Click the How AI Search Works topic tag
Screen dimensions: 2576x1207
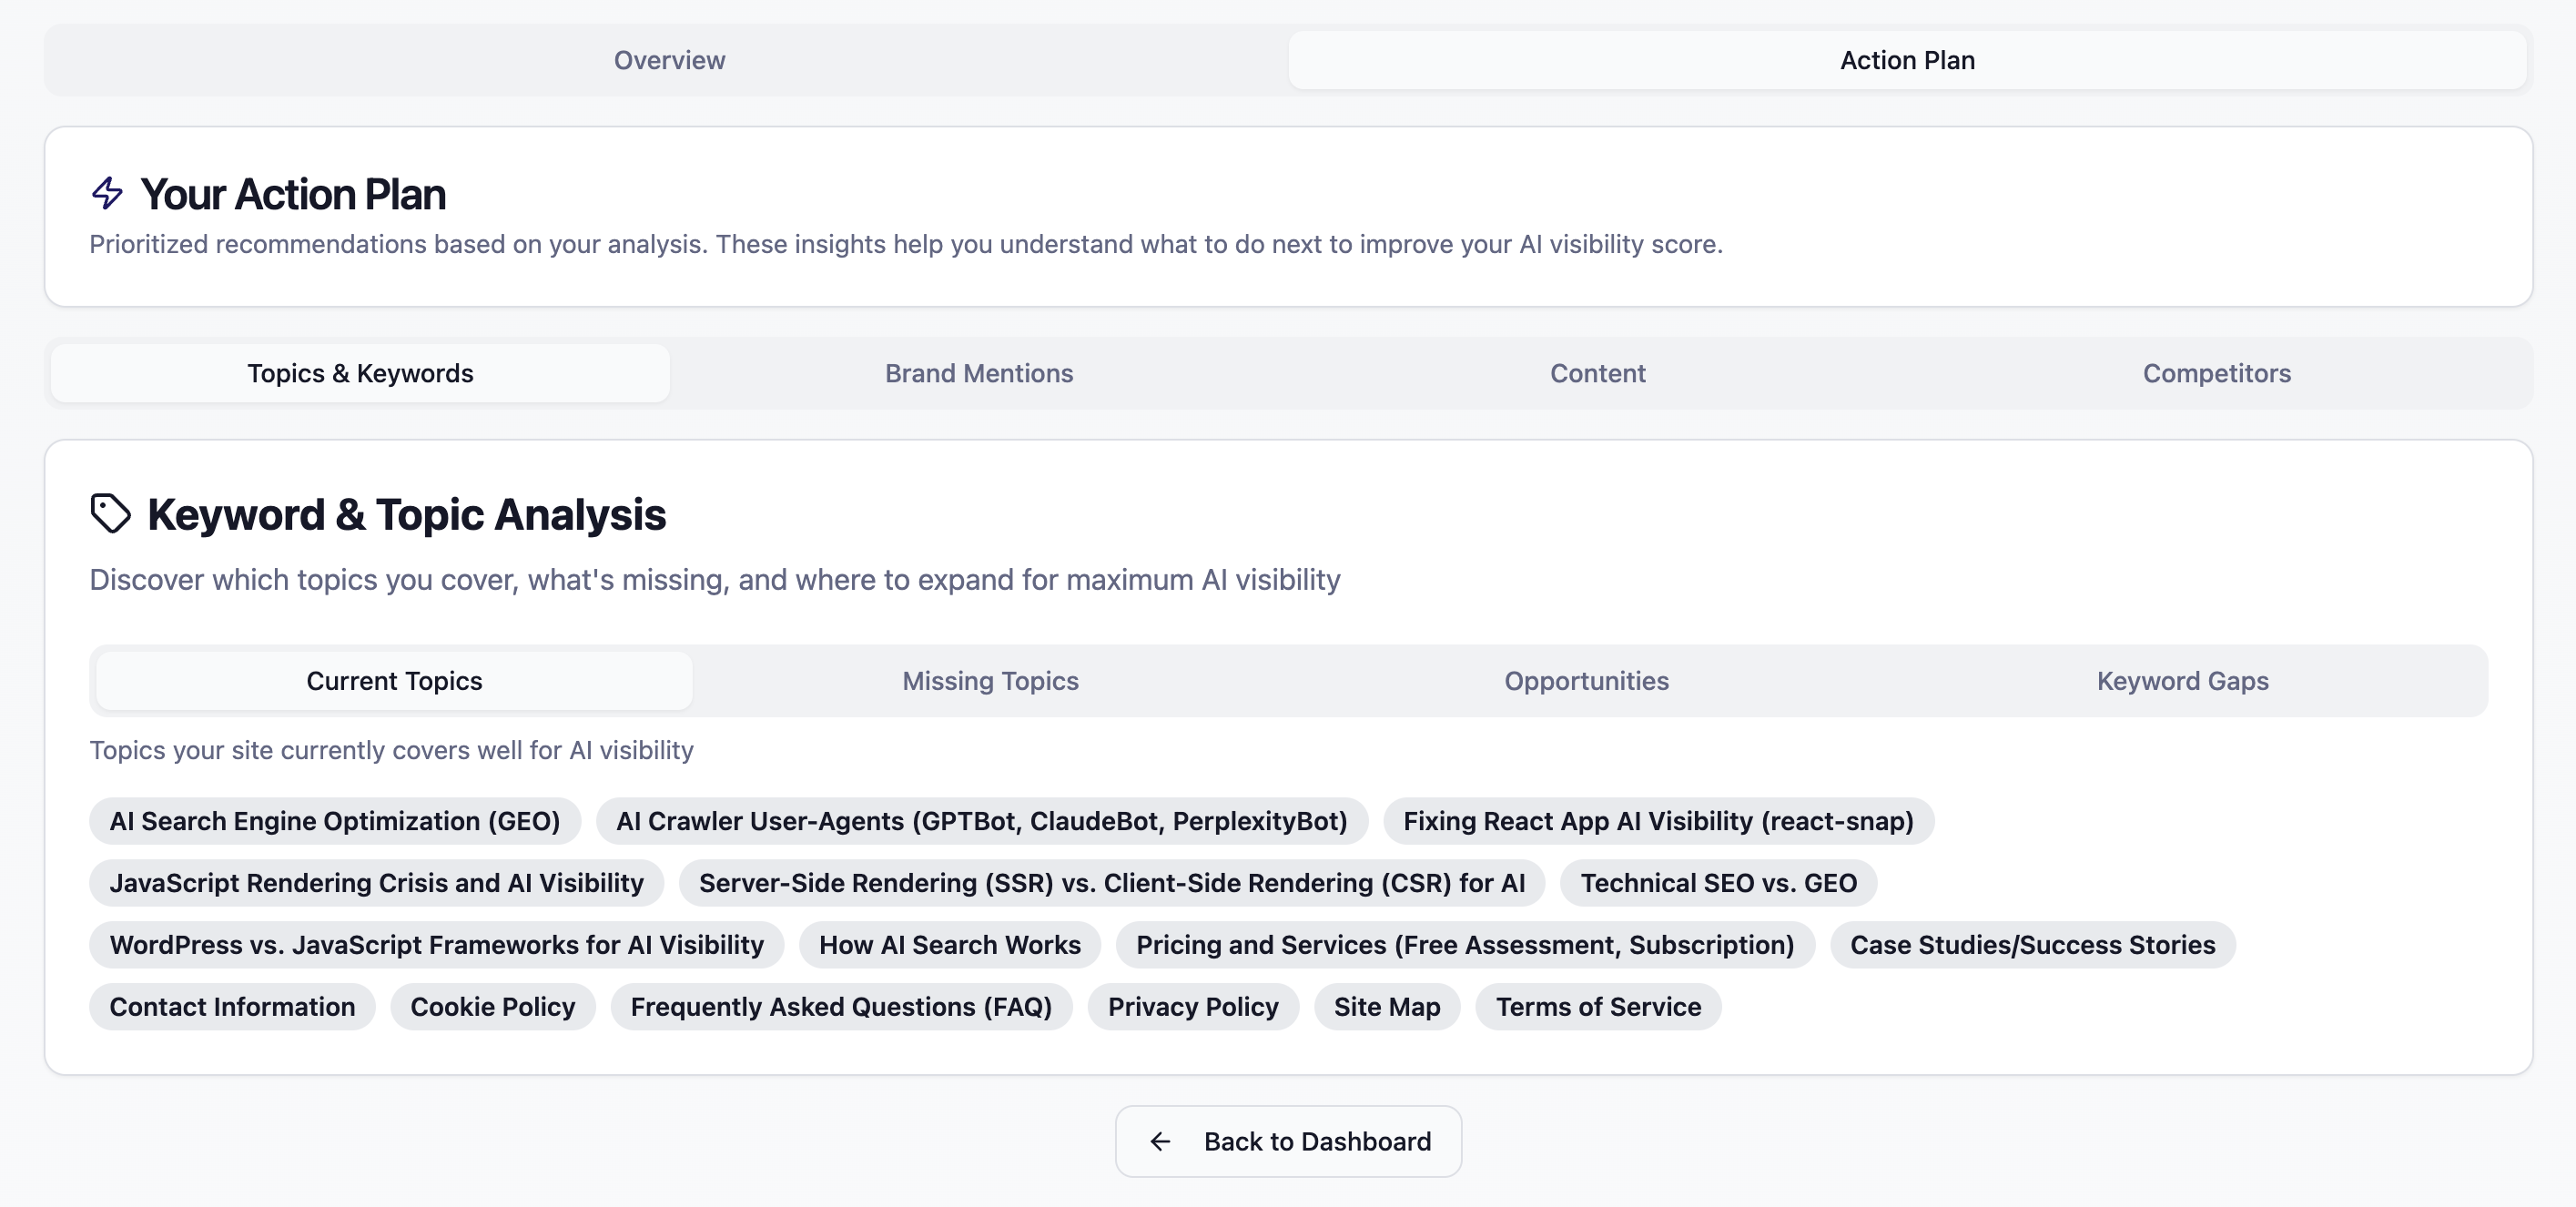949,944
